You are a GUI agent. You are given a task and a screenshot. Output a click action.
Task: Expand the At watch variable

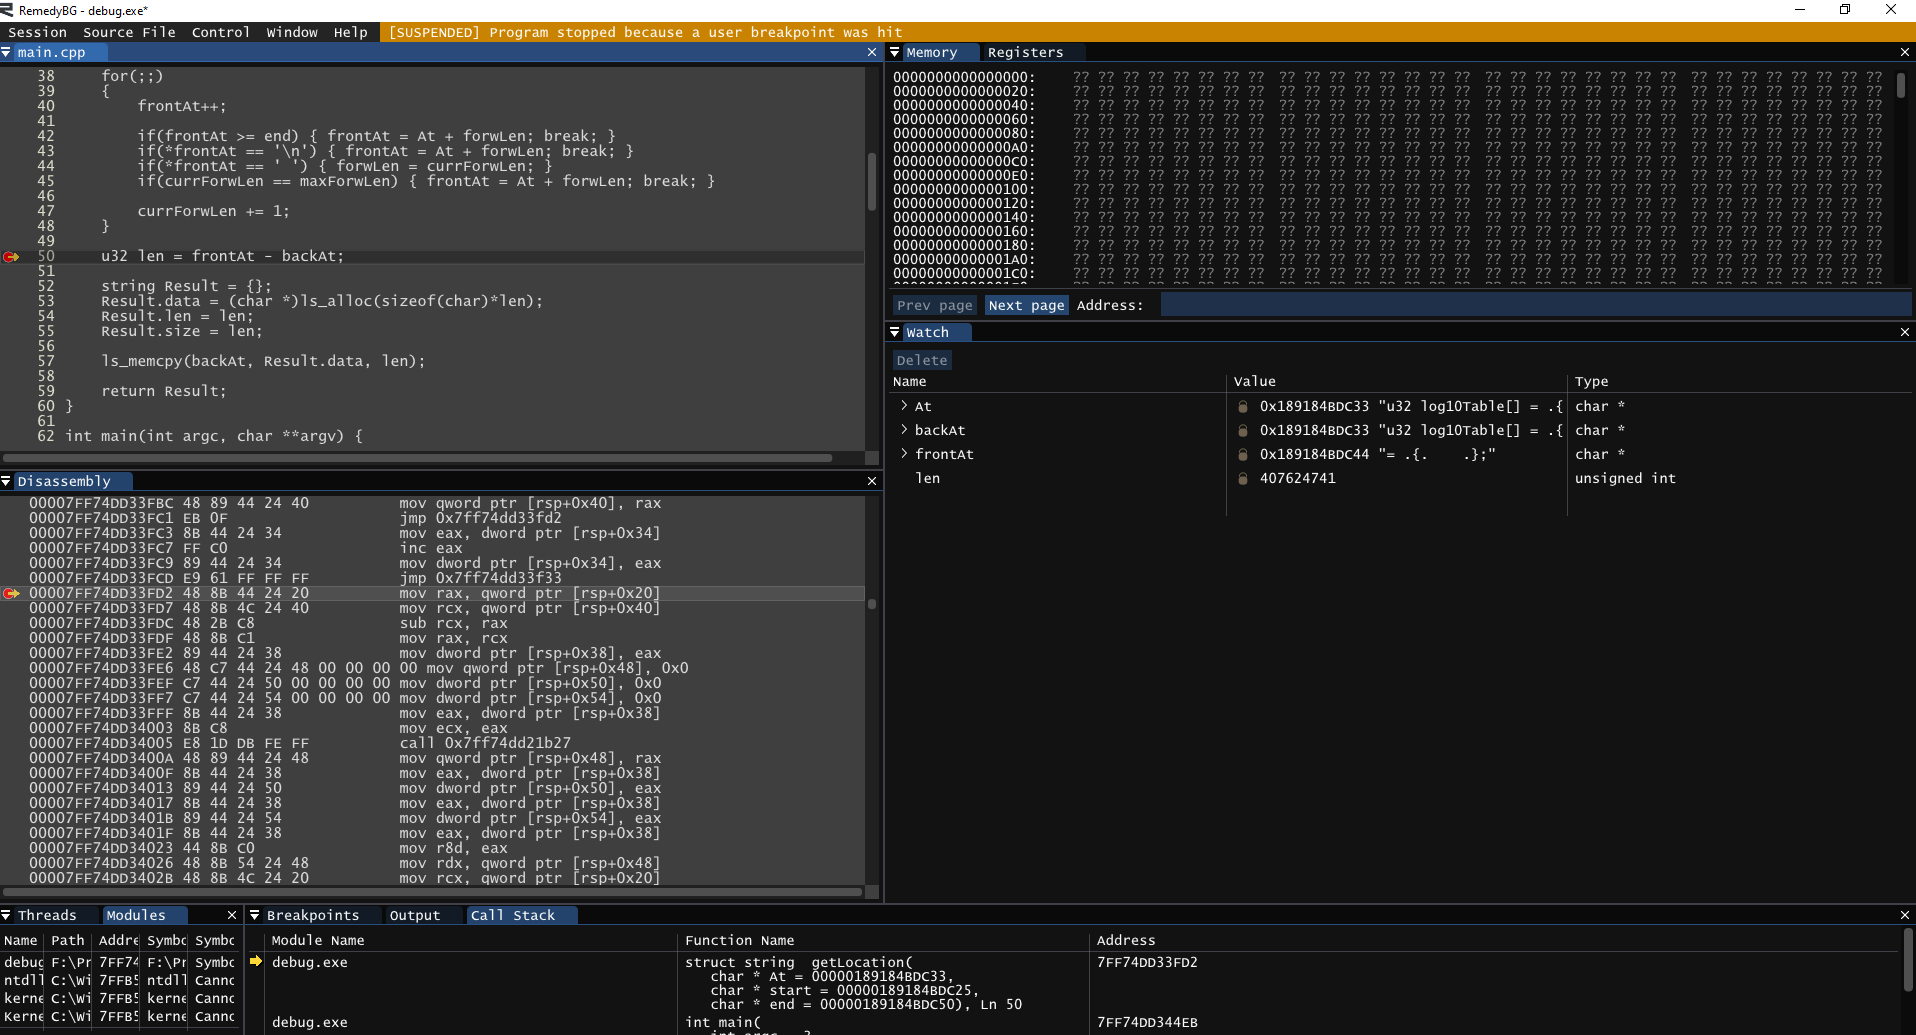point(904,406)
